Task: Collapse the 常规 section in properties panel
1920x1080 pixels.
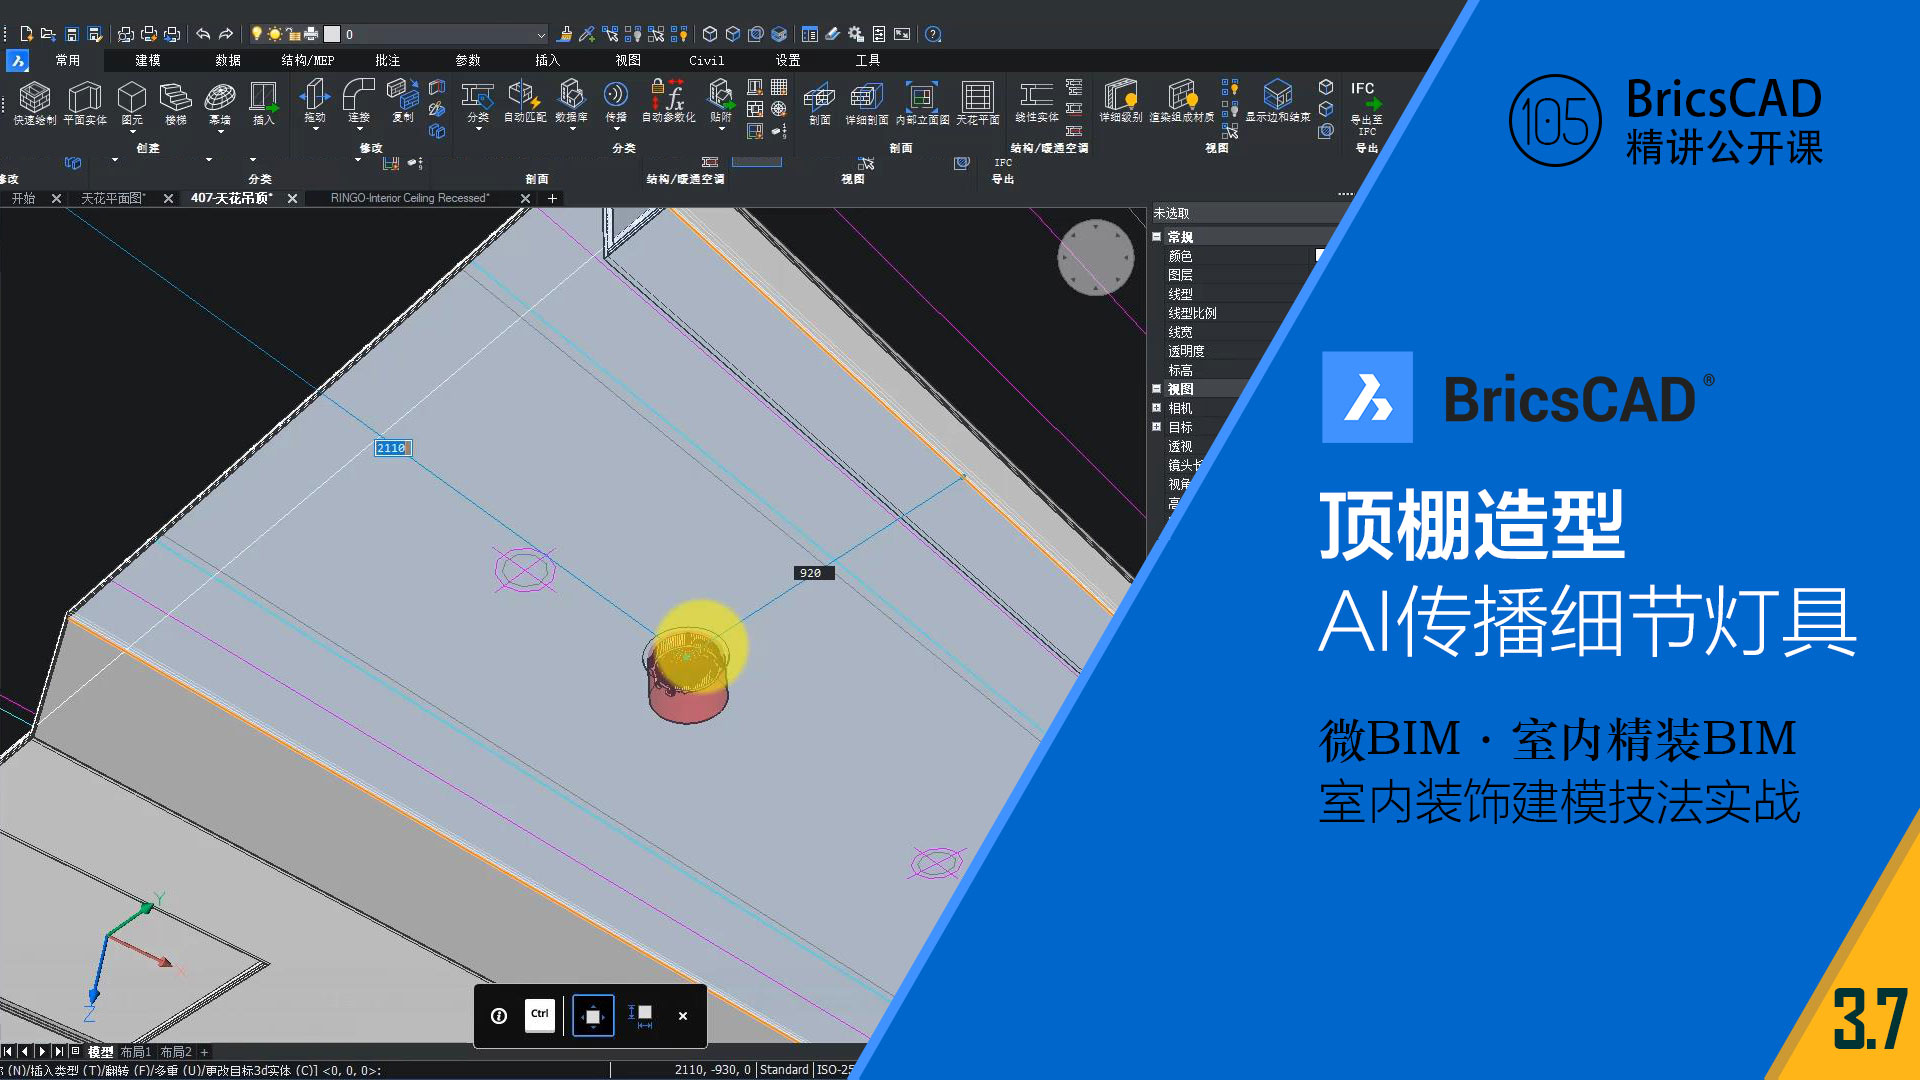Action: (x=1157, y=237)
